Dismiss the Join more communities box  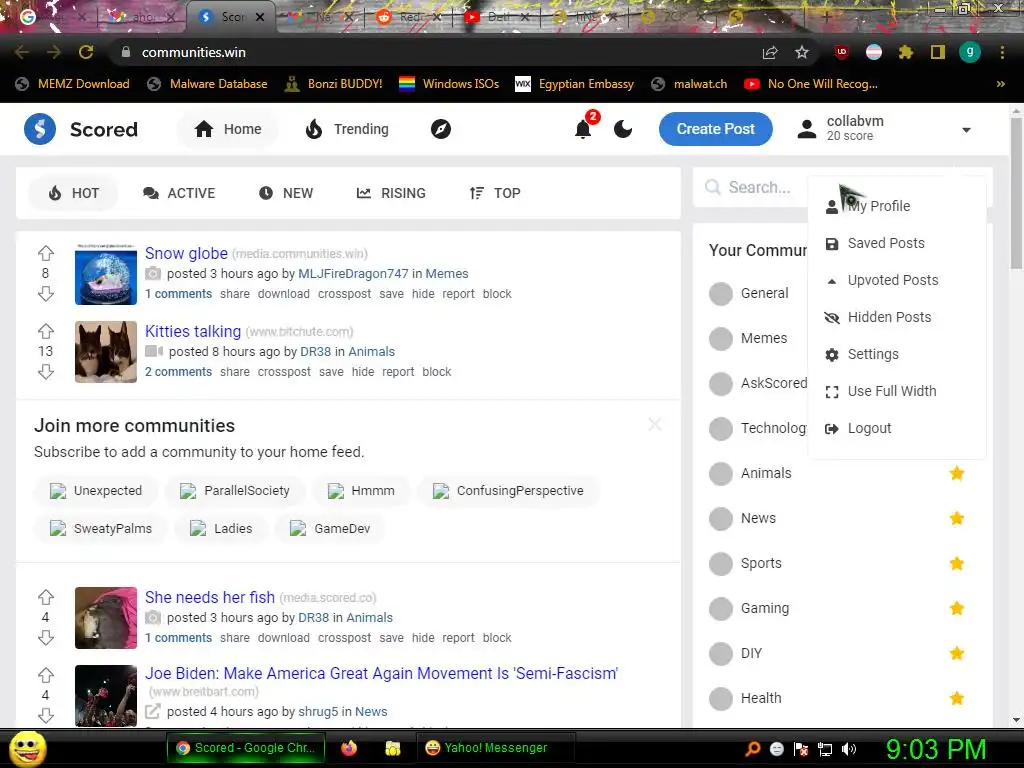pos(655,424)
